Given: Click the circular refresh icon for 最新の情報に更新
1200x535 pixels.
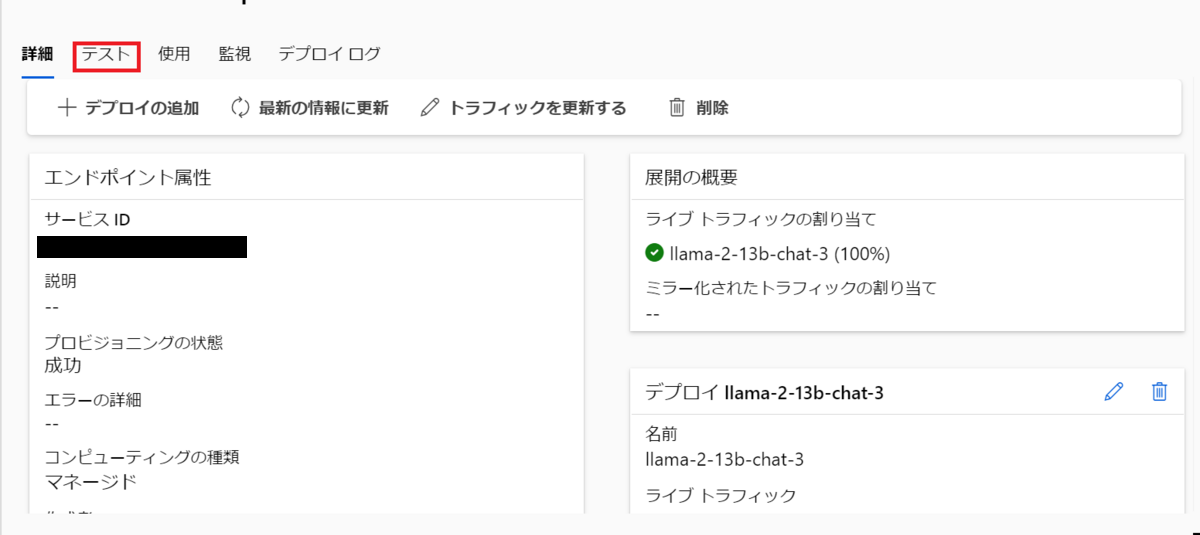Looking at the screenshot, I should 240,108.
